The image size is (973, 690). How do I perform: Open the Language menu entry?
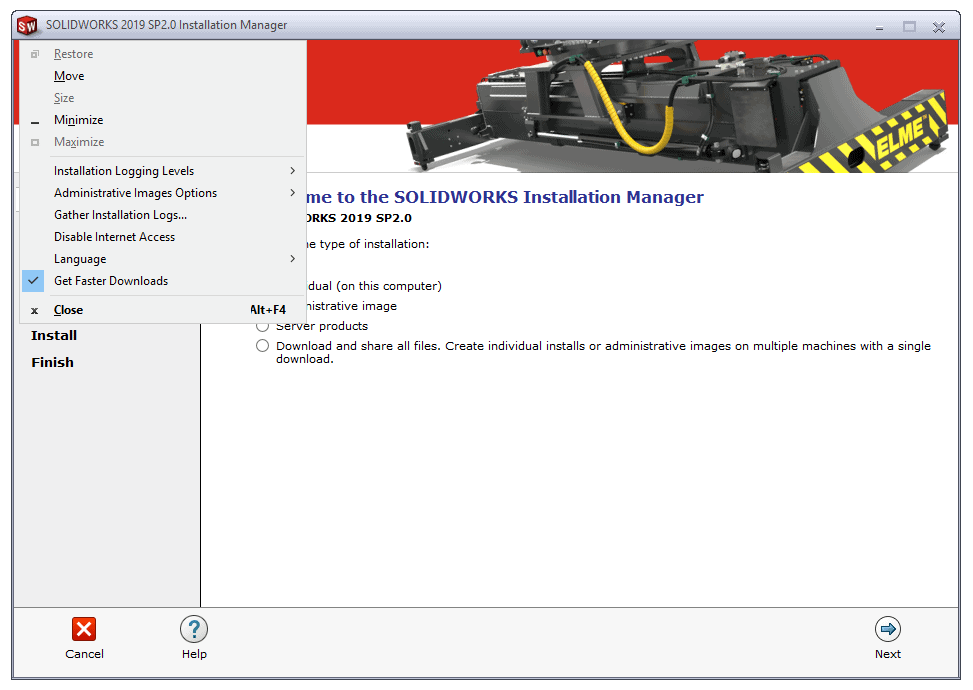tap(163, 259)
